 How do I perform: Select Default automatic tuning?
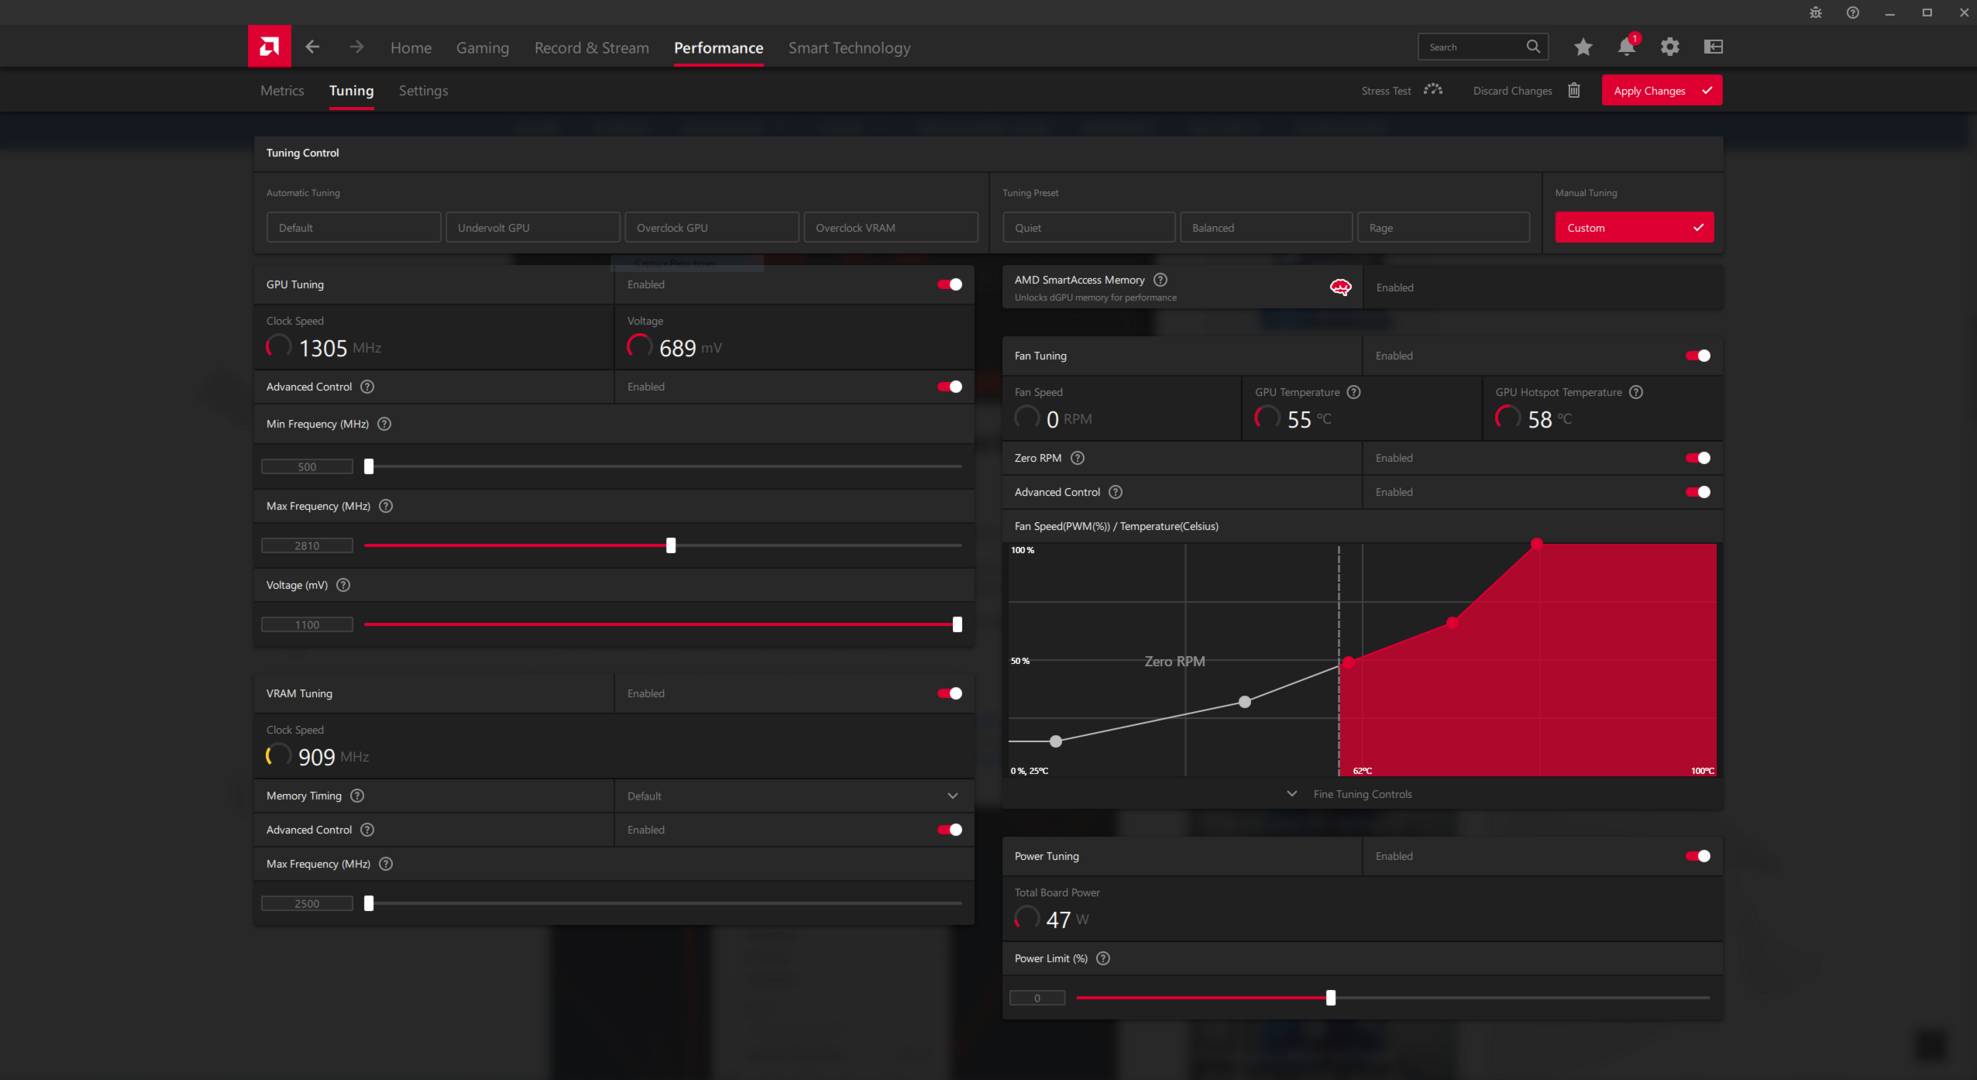(353, 228)
